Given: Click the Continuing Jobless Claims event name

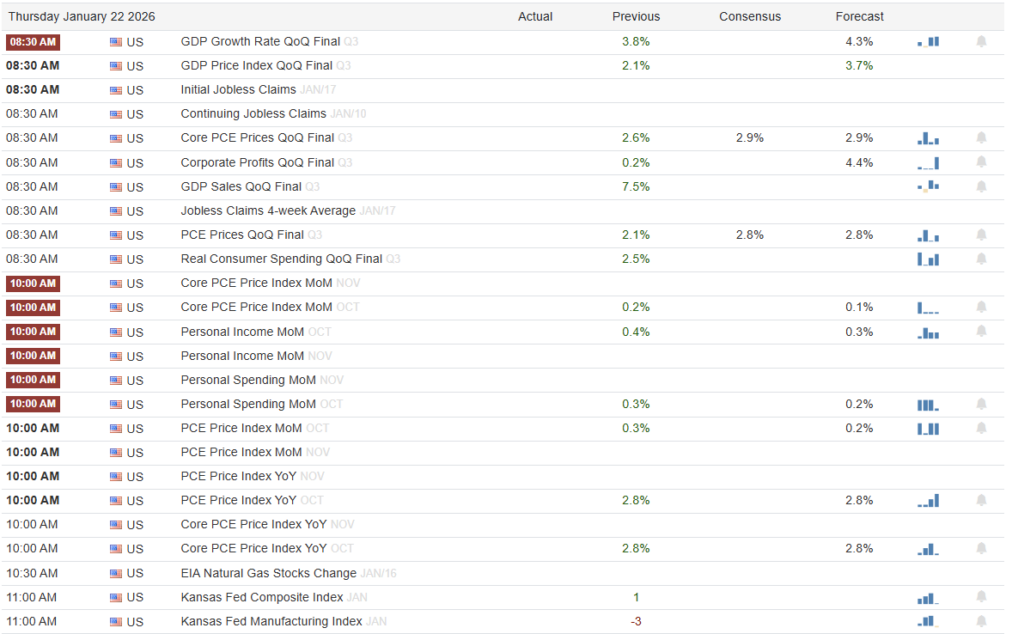Looking at the screenshot, I should click(x=253, y=114).
